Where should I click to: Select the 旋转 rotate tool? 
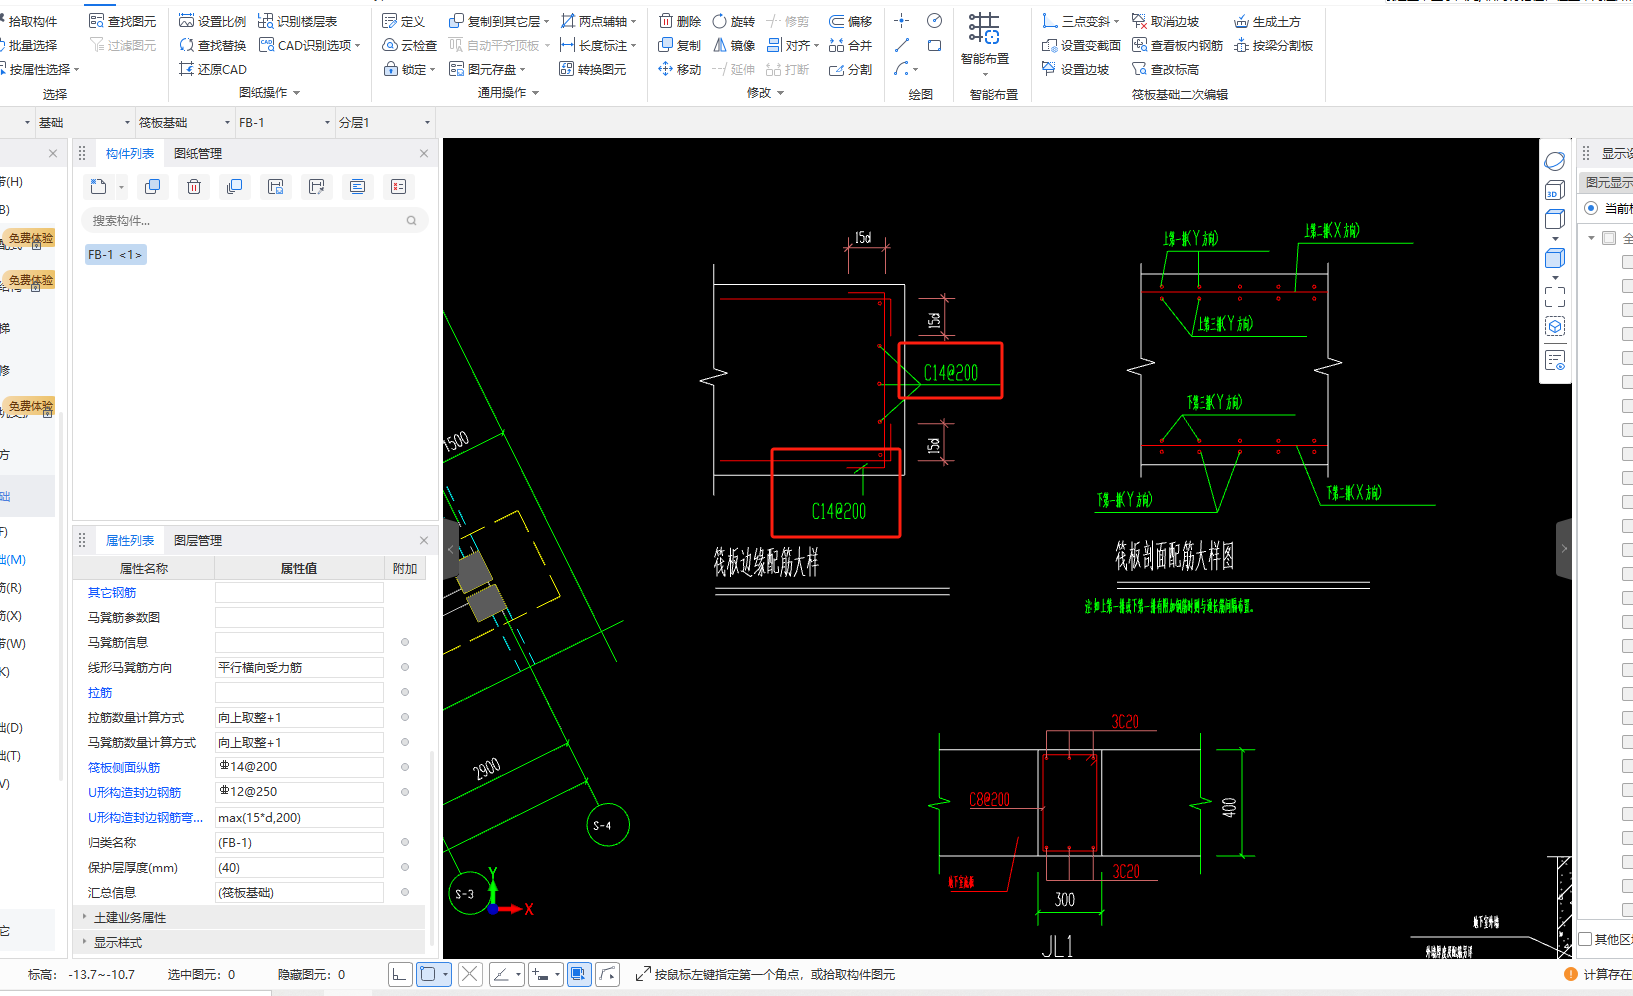tap(733, 21)
